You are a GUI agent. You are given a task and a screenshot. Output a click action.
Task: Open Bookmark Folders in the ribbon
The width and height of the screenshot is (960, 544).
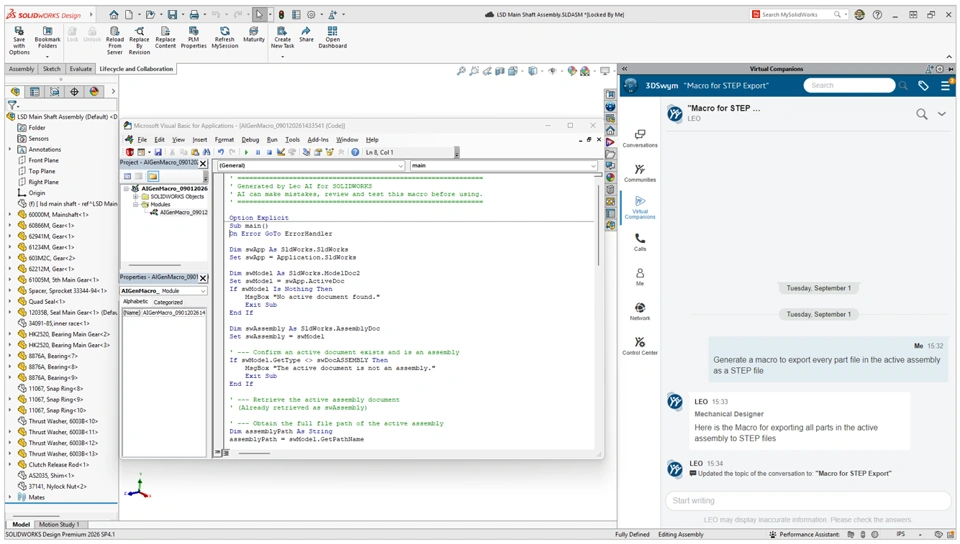tap(47, 31)
